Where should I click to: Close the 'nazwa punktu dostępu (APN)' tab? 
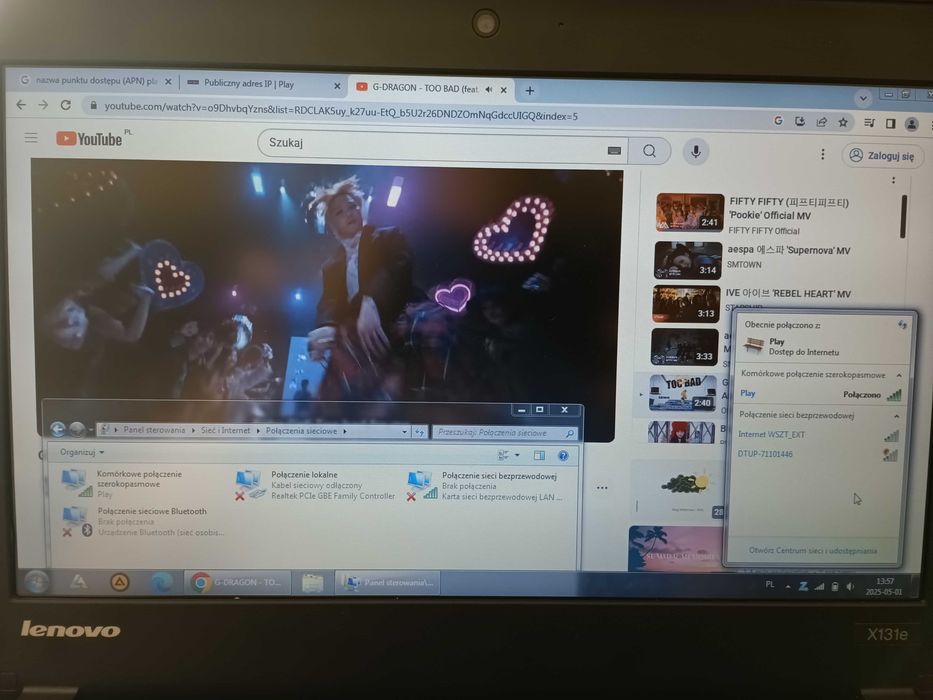click(168, 82)
